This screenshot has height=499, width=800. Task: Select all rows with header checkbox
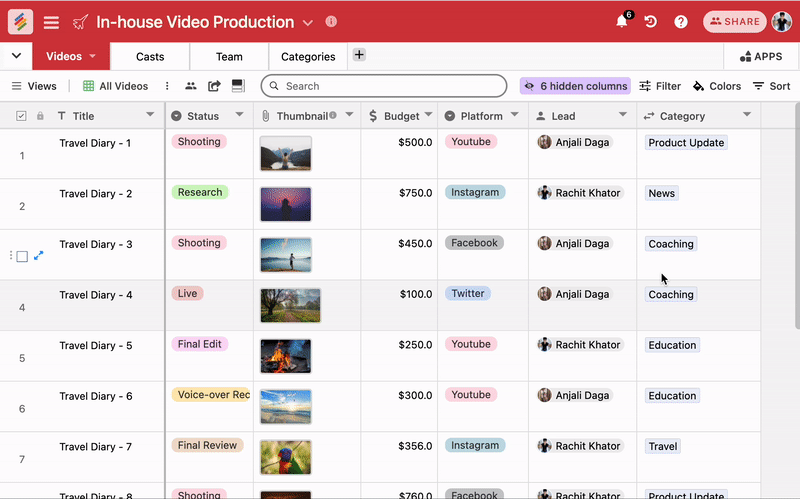(x=21, y=116)
